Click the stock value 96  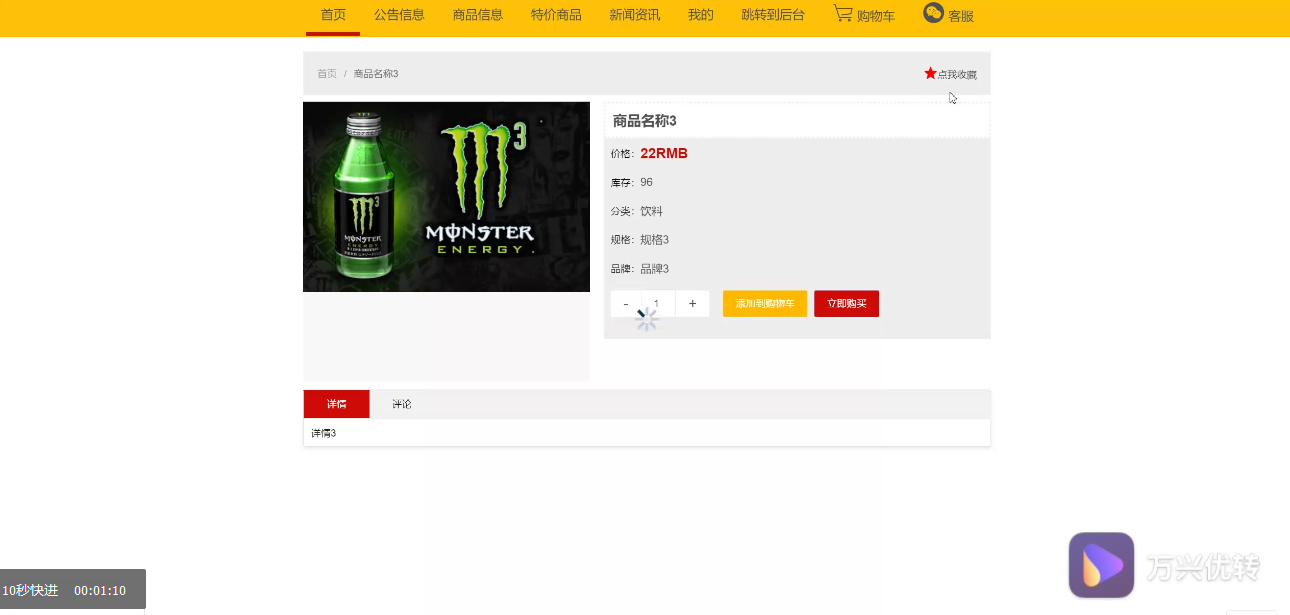click(646, 182)
